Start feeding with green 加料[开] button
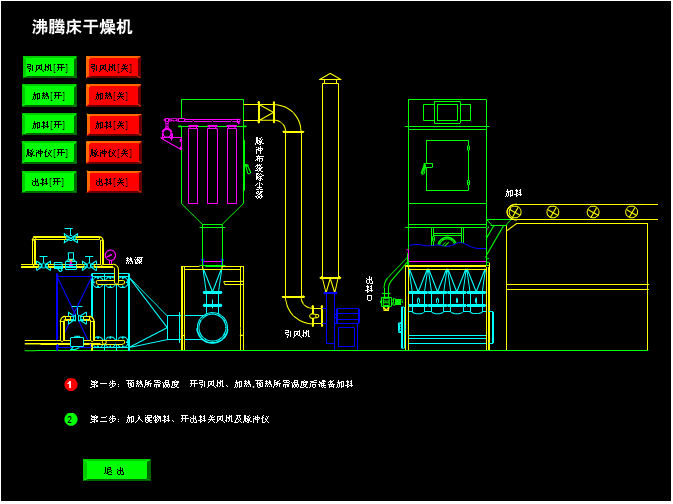The image size is (673, 504). coord(49,124)
